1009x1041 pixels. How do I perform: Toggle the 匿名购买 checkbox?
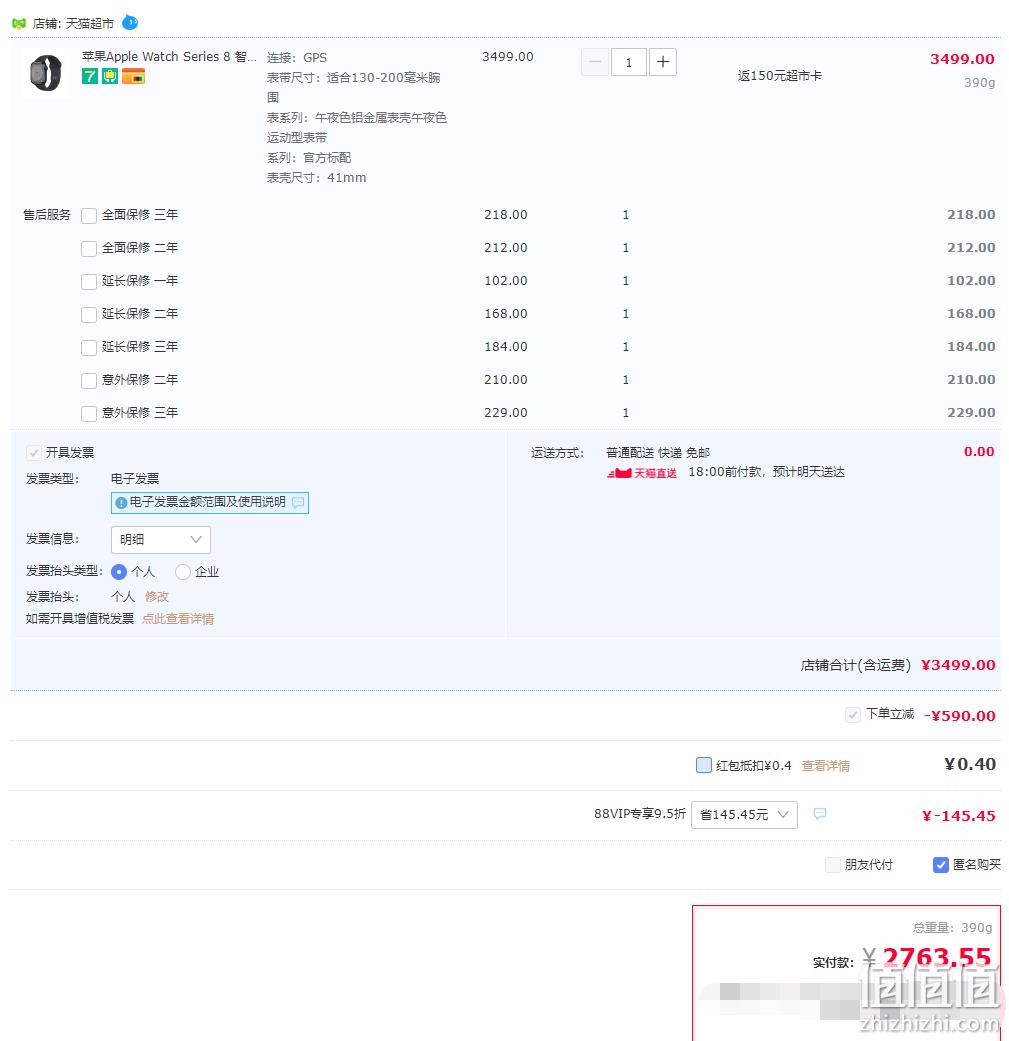[941, 864]
